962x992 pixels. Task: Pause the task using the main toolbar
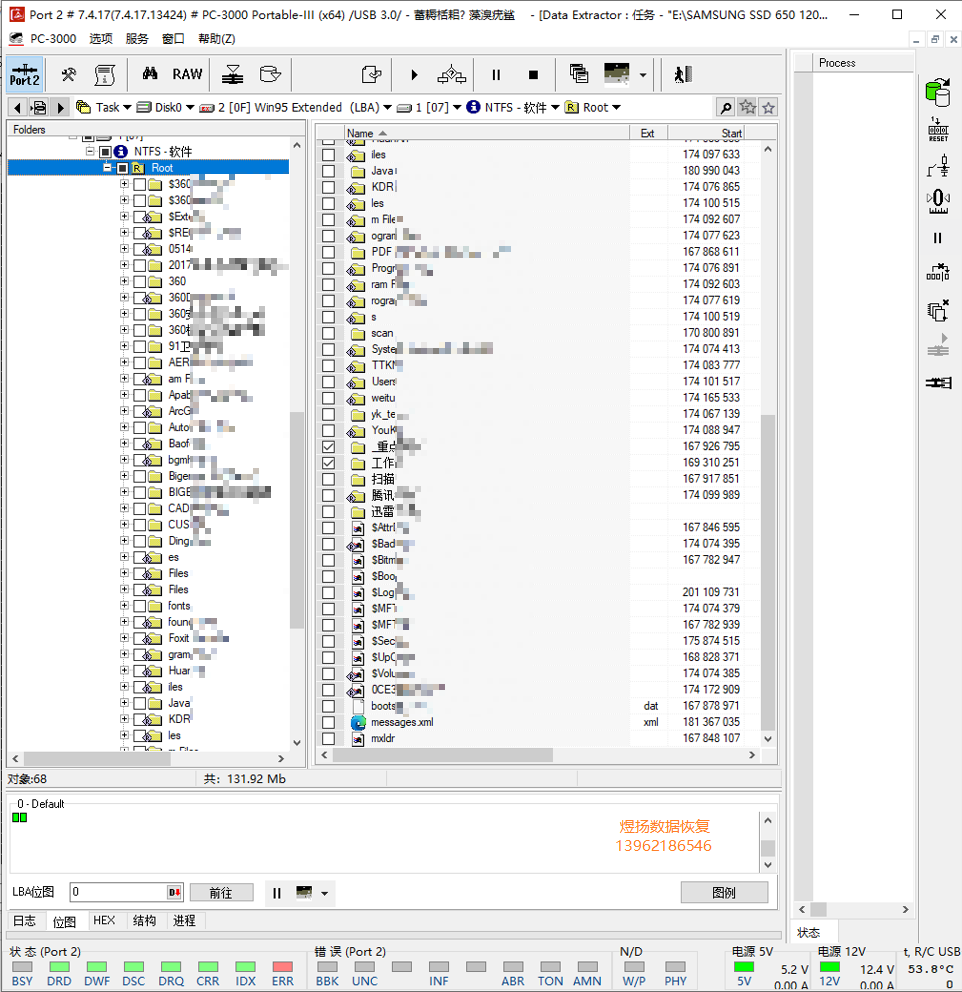pos(496,75)
